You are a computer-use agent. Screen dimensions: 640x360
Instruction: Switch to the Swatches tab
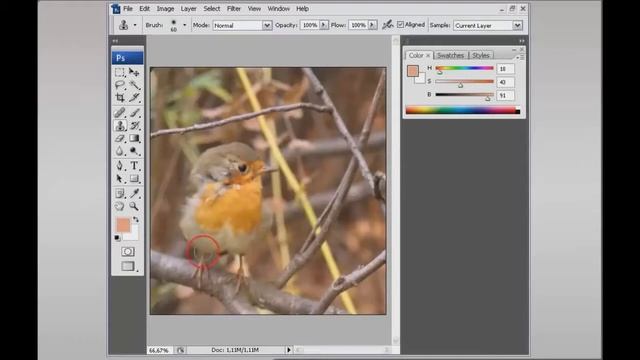tap(451, 55)
